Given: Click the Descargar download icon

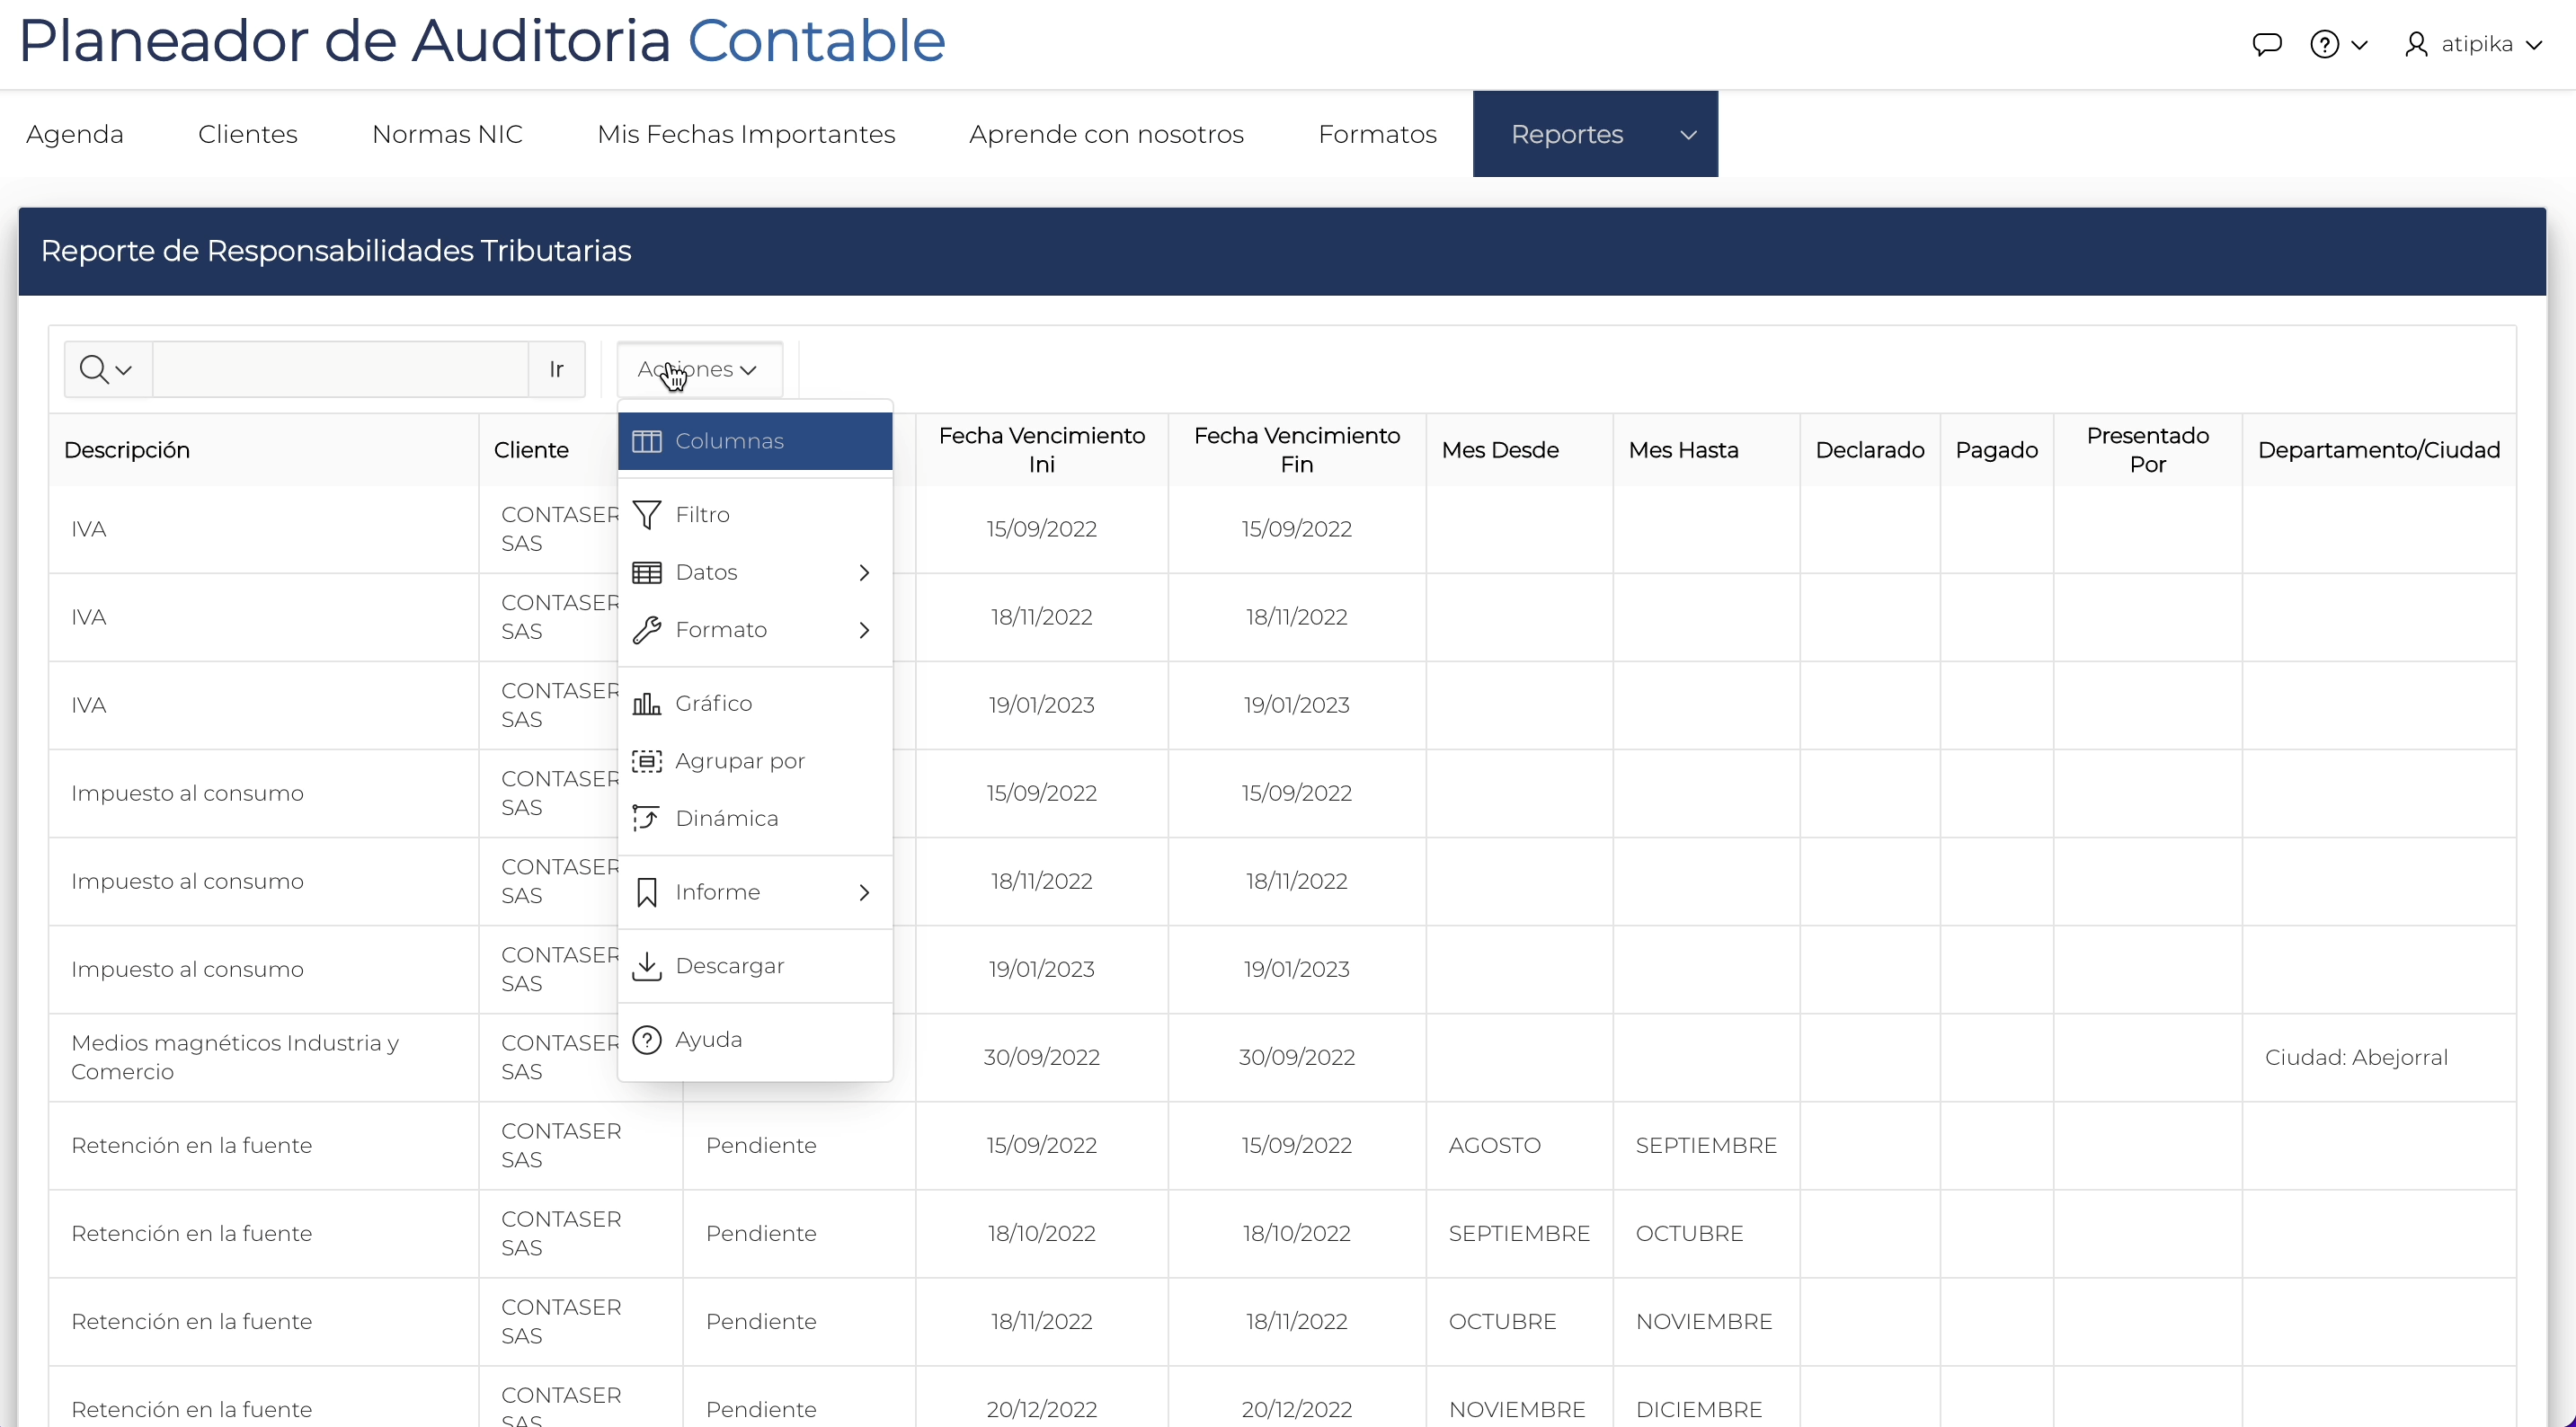Looking at the screenshot, I should pos(647,966).
